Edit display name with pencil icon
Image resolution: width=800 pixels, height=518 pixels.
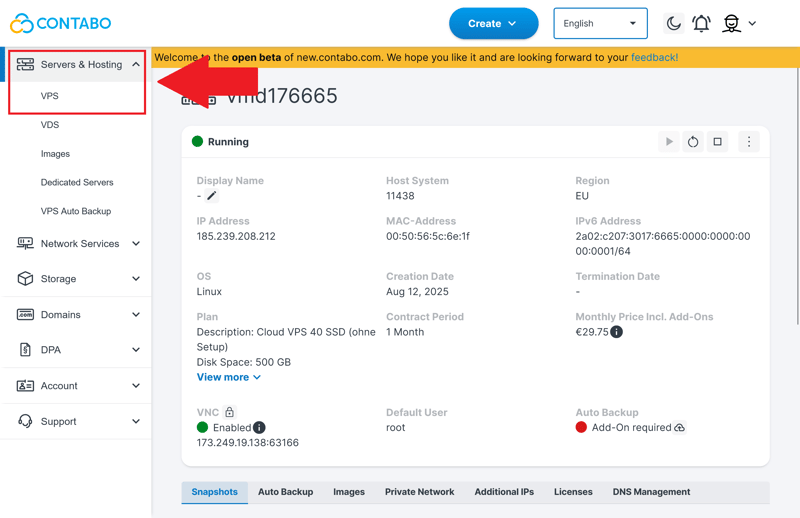point(212,196)
